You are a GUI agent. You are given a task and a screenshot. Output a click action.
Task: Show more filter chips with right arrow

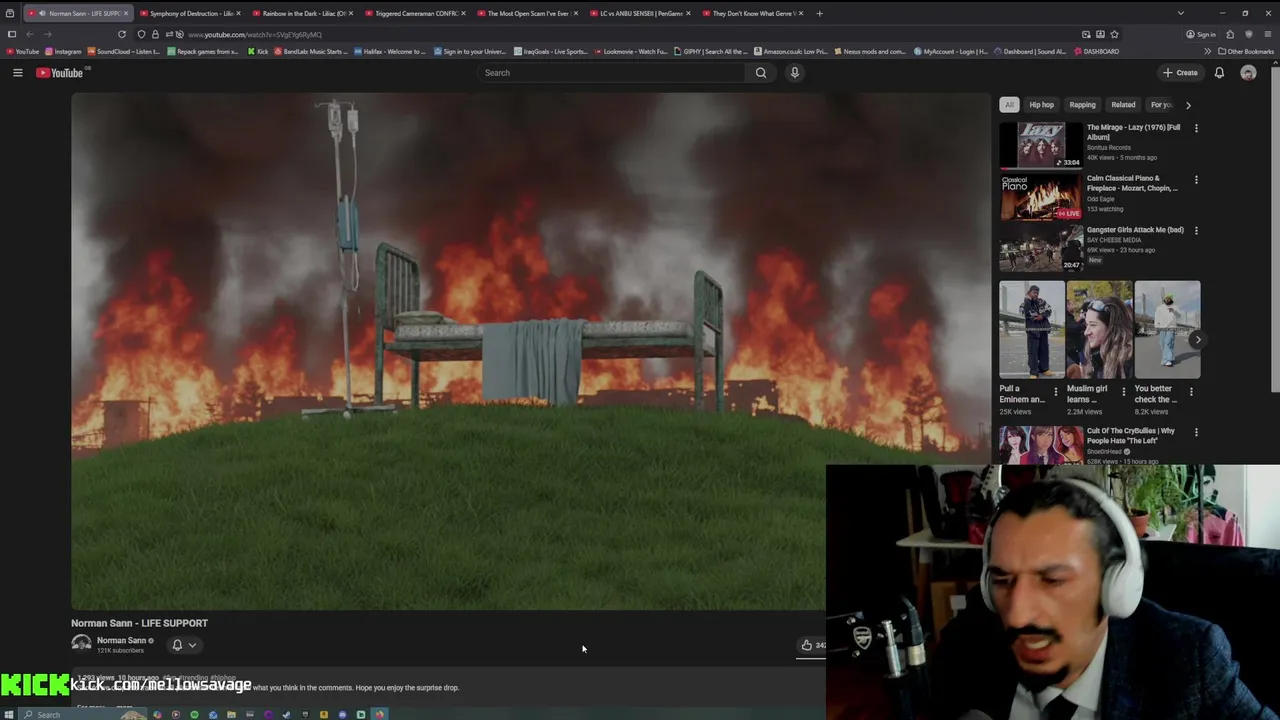1188,105
